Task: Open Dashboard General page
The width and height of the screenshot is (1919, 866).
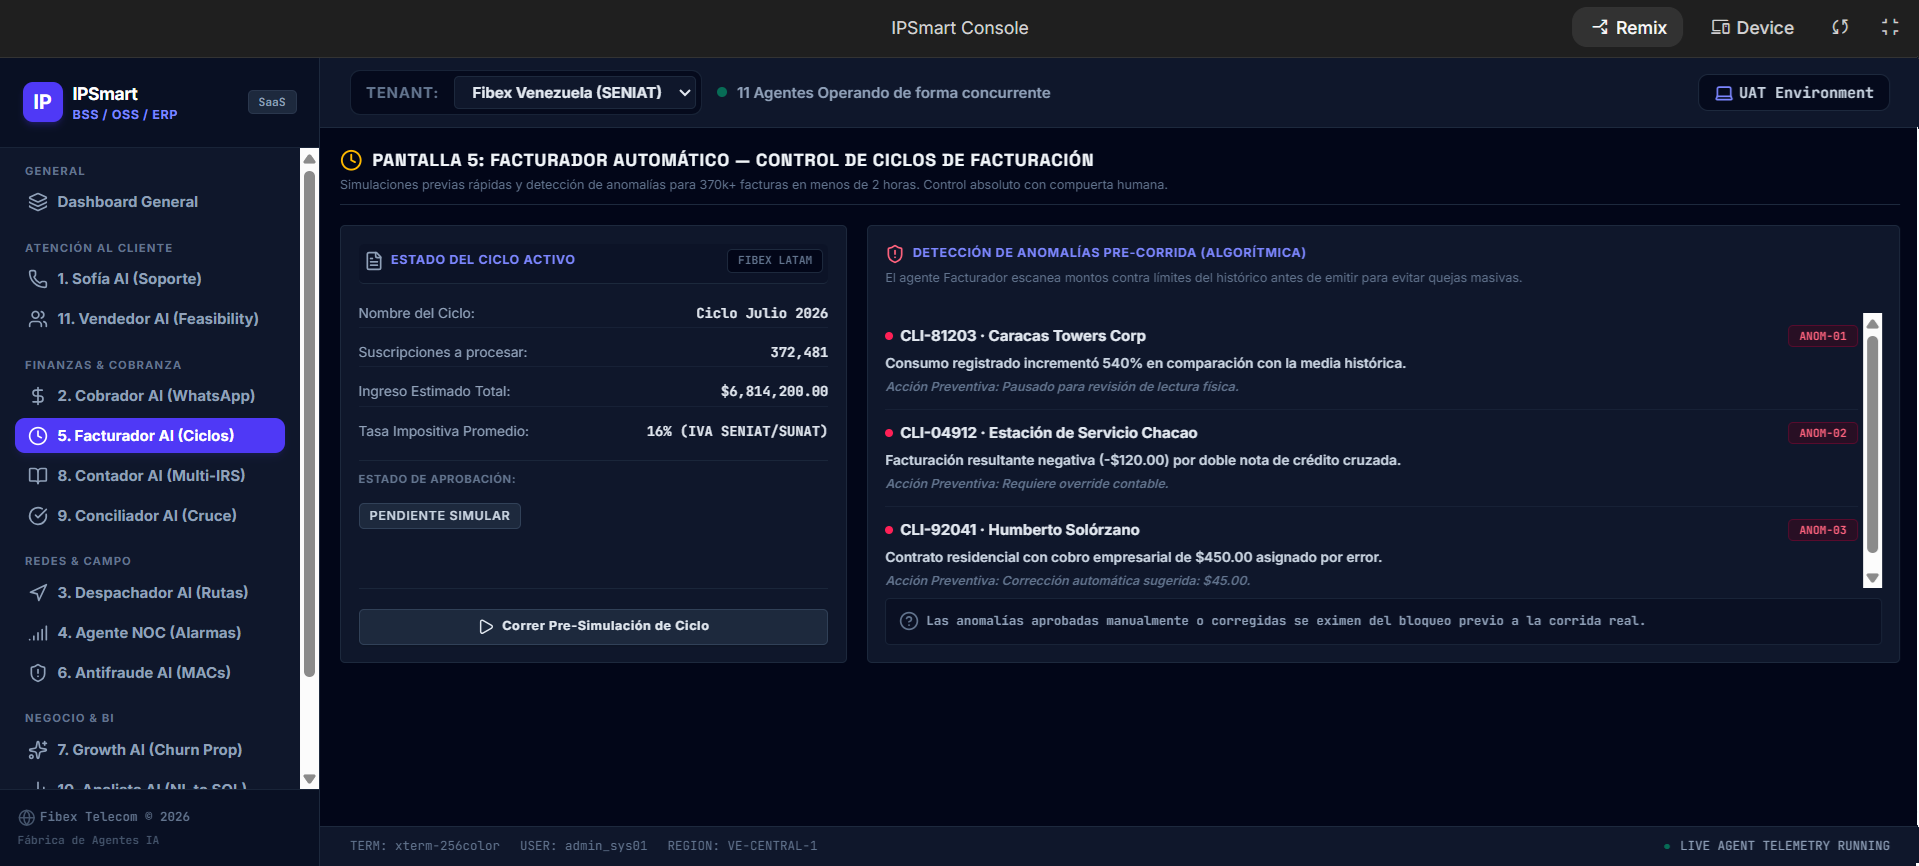Action: point(150,202)
